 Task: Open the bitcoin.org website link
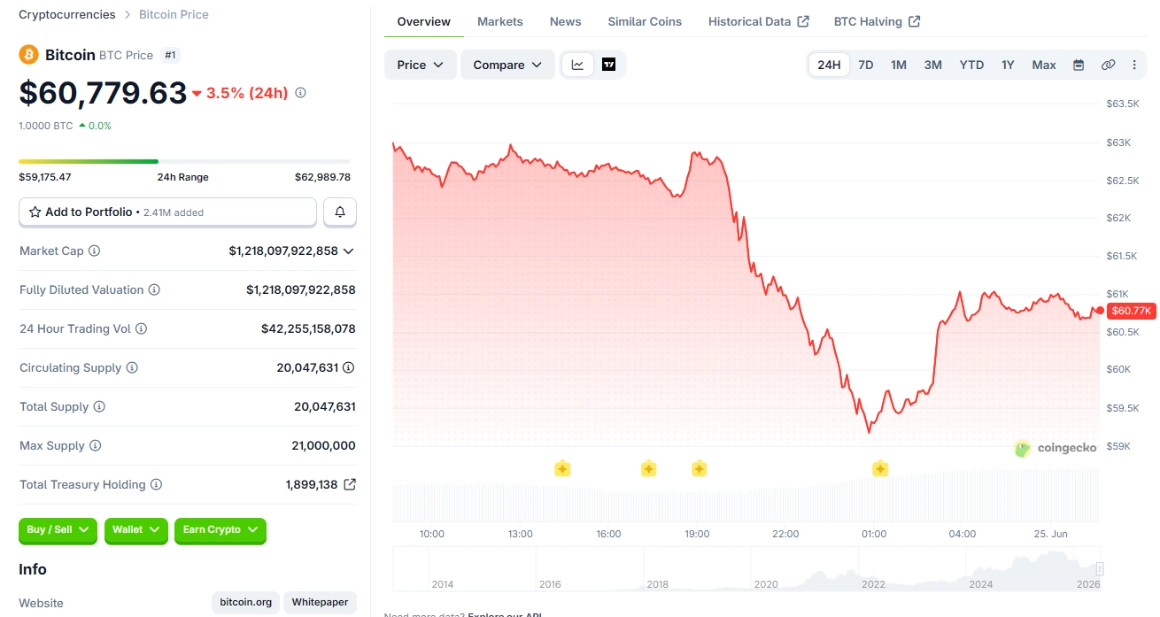246,602
